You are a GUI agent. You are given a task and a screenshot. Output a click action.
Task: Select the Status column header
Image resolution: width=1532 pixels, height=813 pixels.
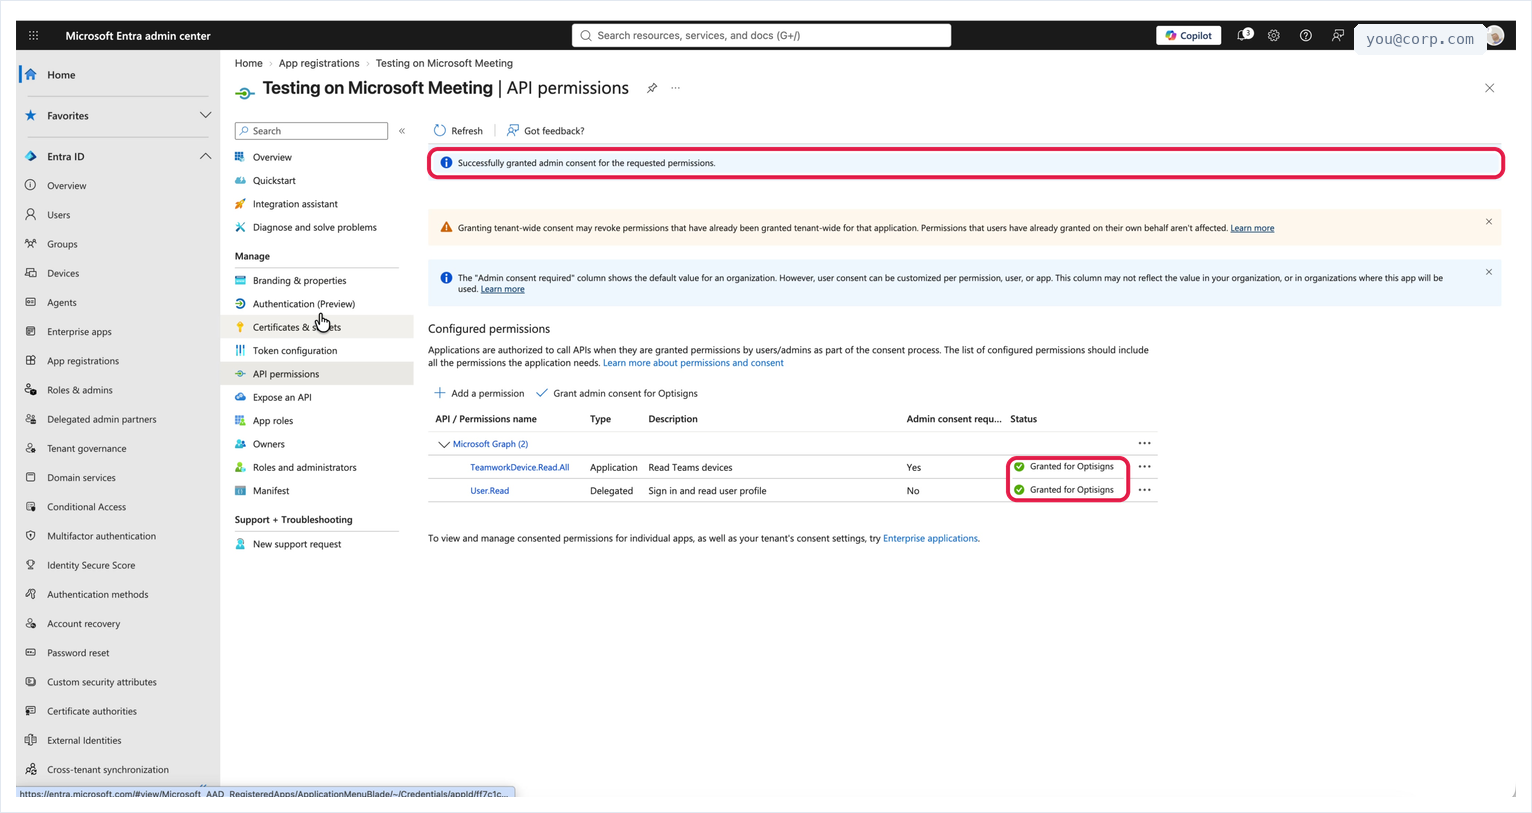click(x=1024, y=419)
